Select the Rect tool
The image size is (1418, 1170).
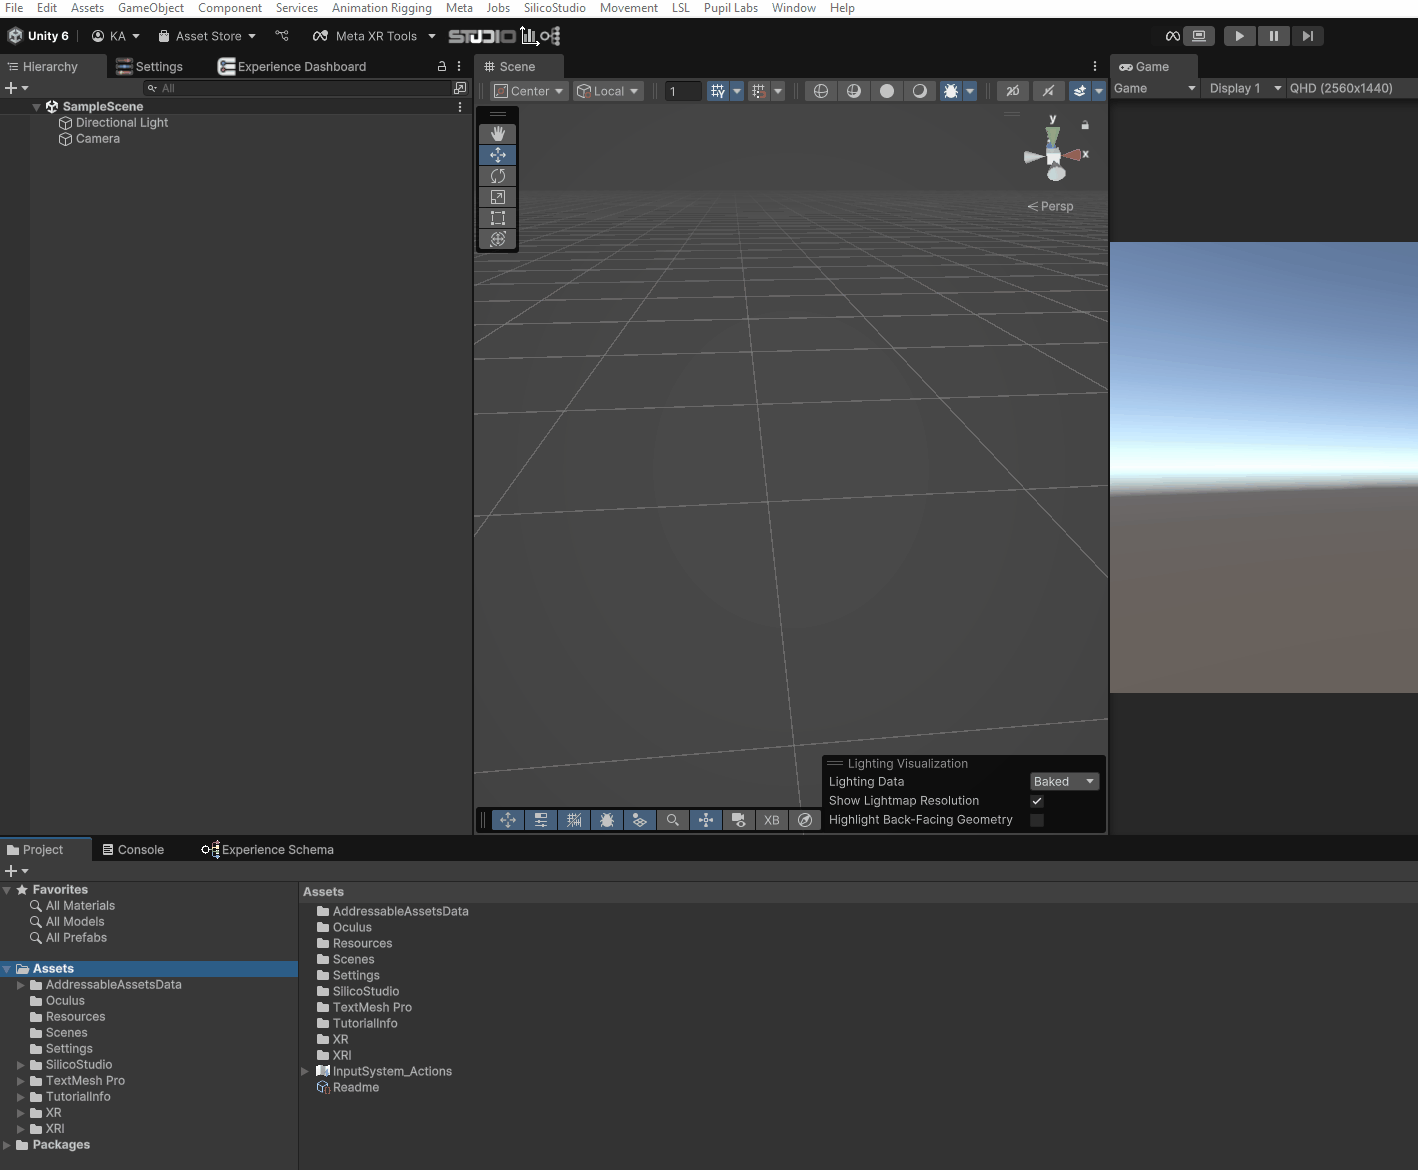click(498, 218)
